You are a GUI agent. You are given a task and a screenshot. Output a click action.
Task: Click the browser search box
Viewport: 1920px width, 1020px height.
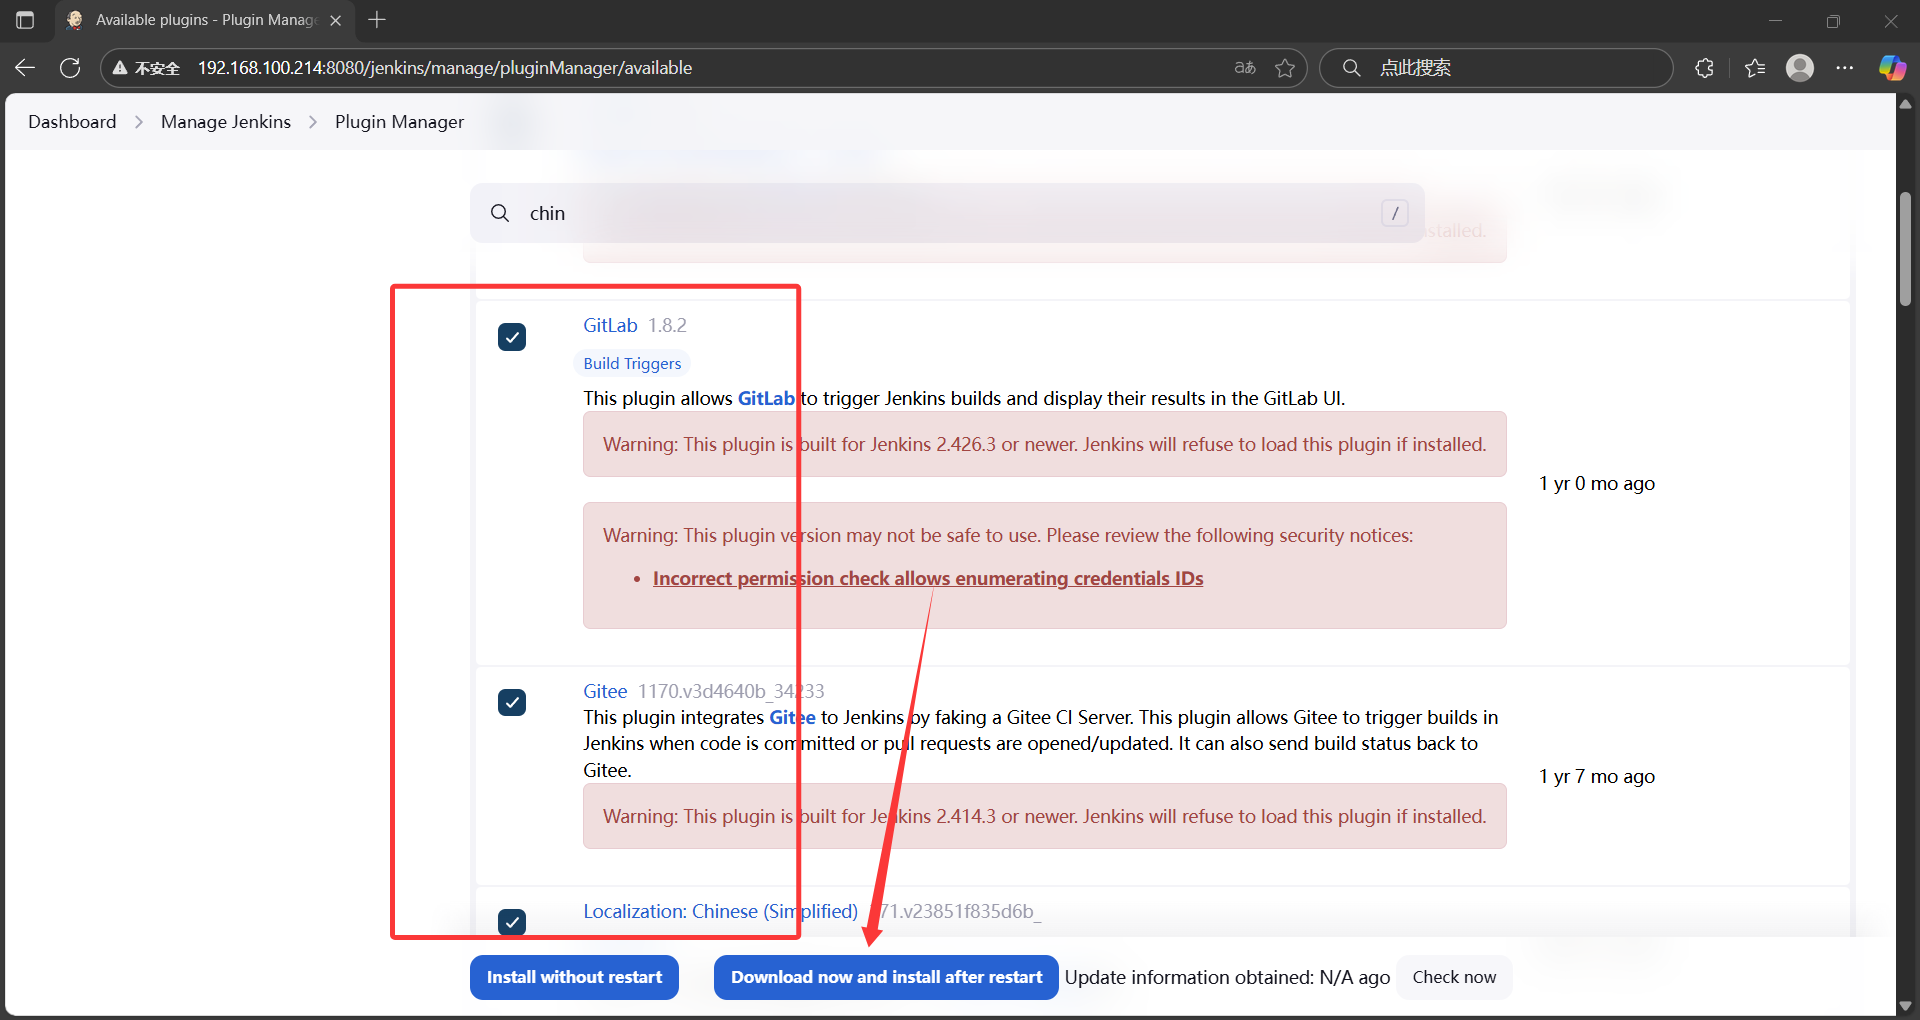[1496, 68]
